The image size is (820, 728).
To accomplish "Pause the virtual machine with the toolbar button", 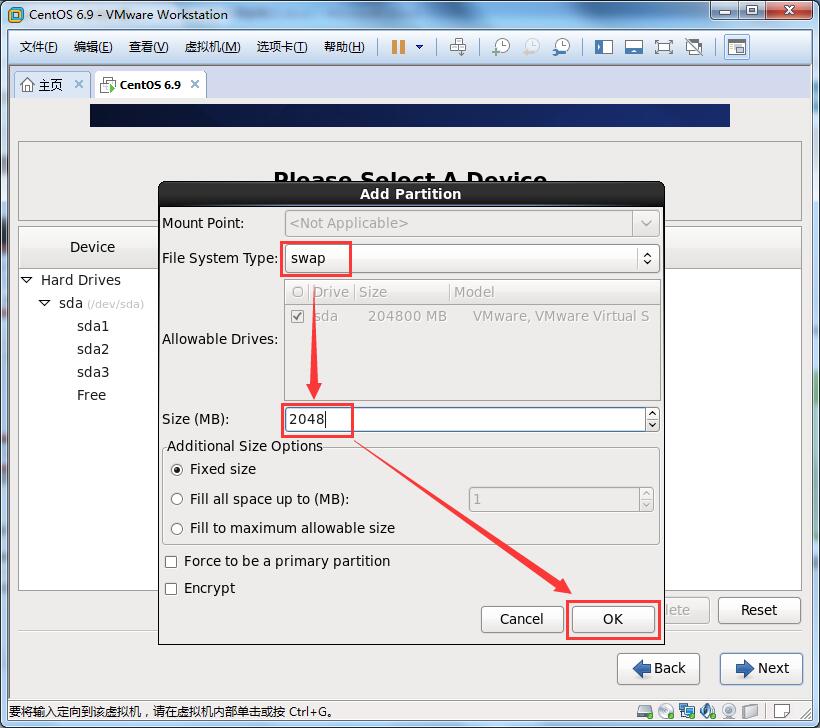I will [398, 47].
